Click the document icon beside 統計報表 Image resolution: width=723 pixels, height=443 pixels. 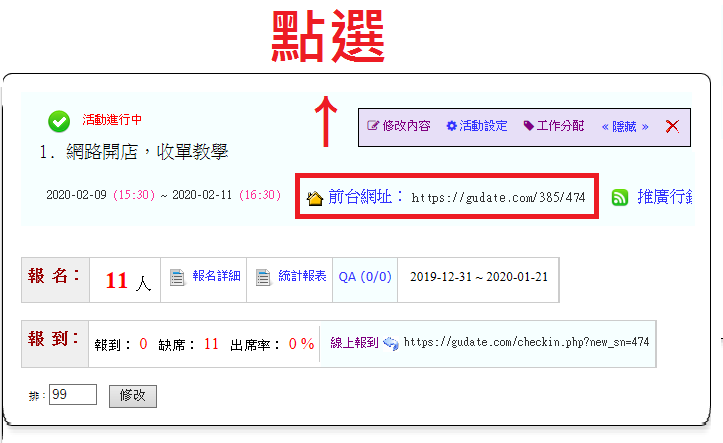[263, 277]
